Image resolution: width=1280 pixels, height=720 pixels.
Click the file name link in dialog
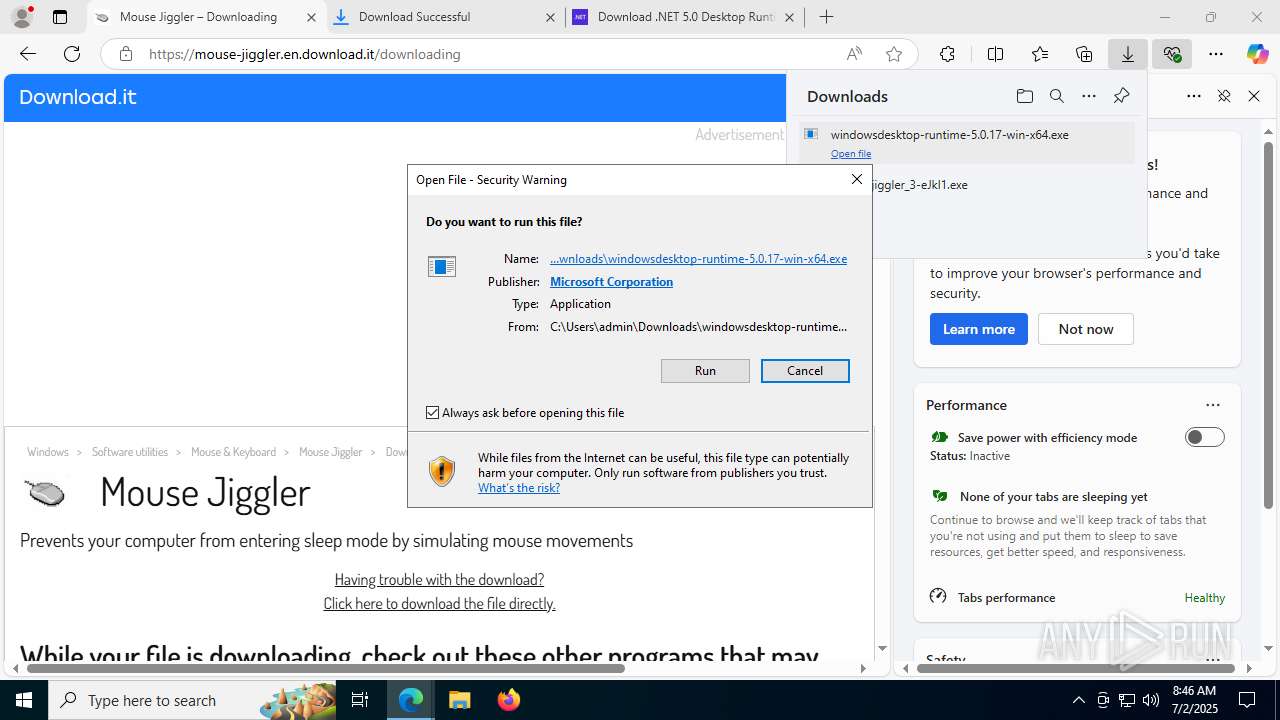click(x=698, y=258)
